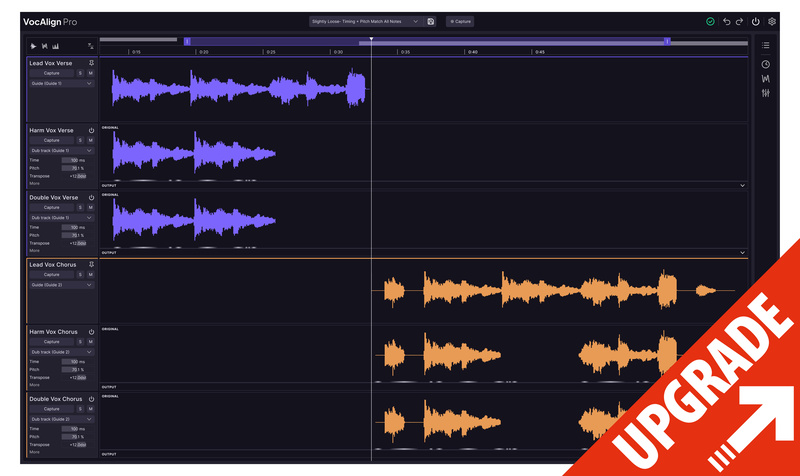800x476 pixels.
Task: Show More settings for Harm Vox Verse
Action: click(x=34, y=184)
